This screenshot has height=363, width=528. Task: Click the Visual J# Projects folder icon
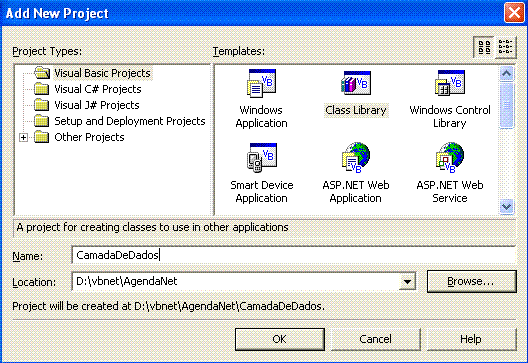[42, 105]
